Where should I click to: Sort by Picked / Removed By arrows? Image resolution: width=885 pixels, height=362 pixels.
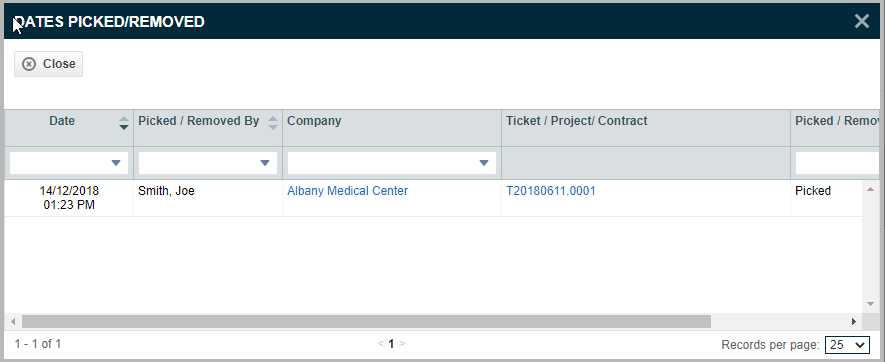[273, 123]
